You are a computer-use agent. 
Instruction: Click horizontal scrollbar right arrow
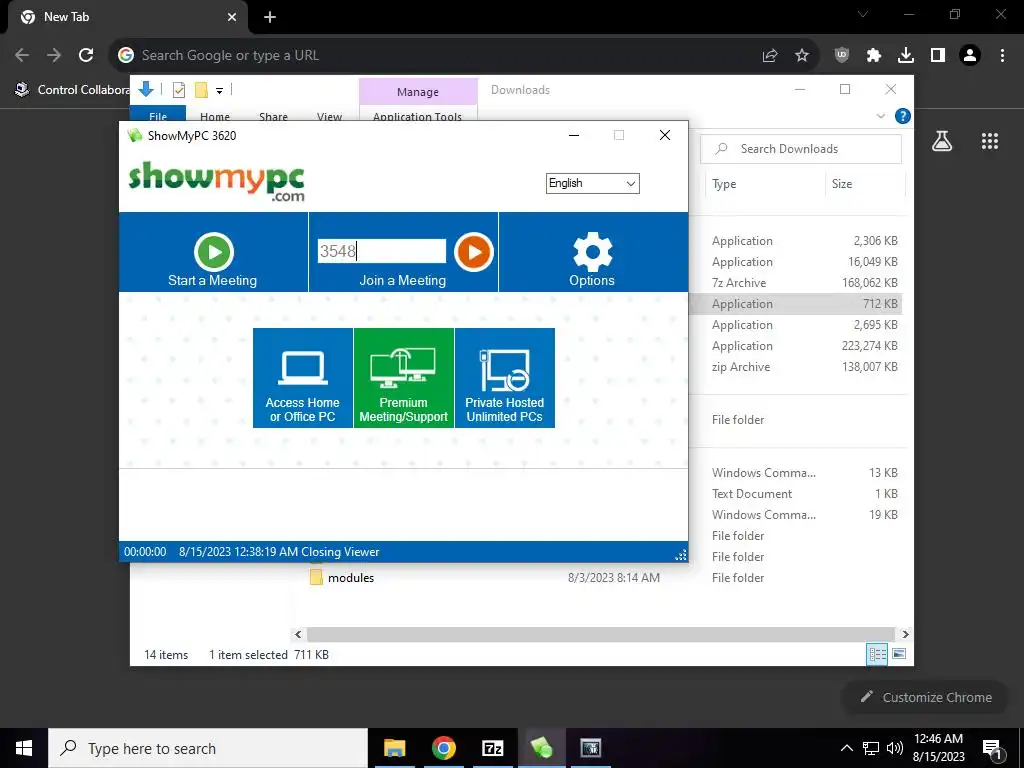tap(905, 634)
